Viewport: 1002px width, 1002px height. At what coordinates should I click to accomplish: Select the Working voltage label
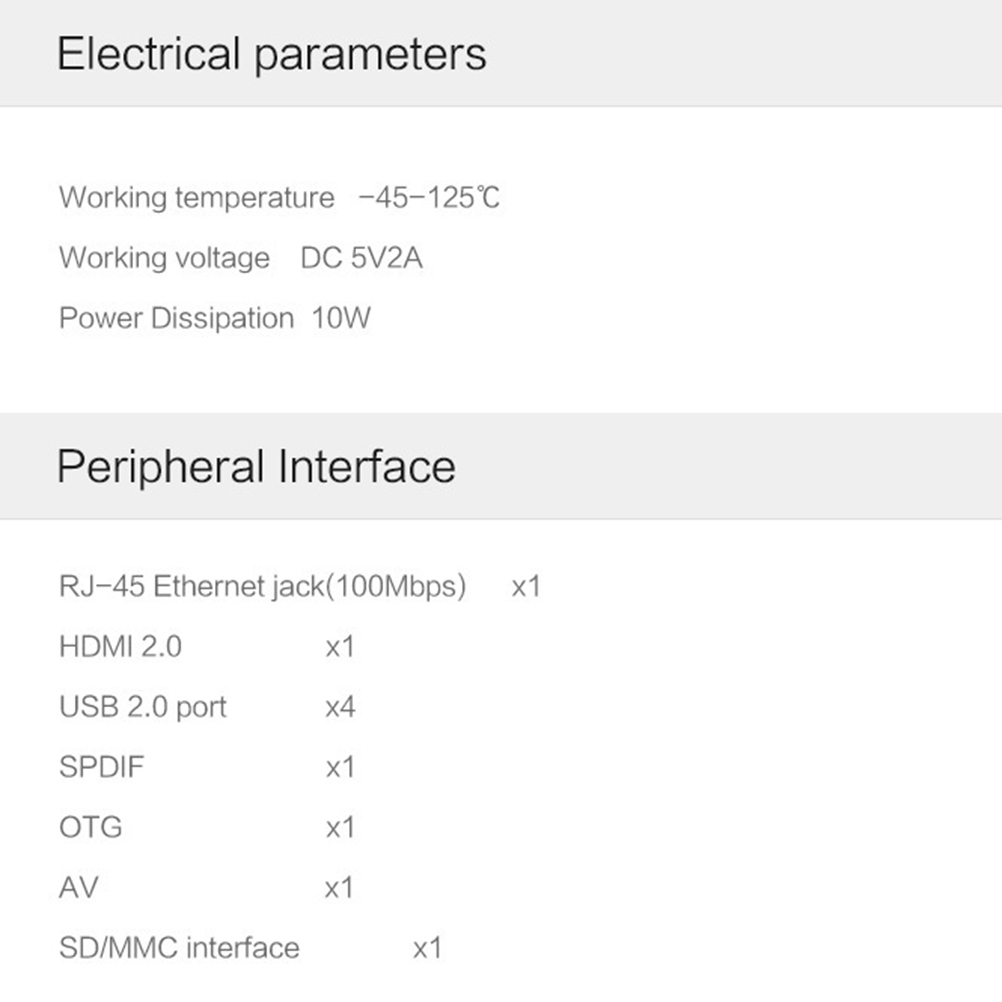pyautogui.click(x=164, y=258)
